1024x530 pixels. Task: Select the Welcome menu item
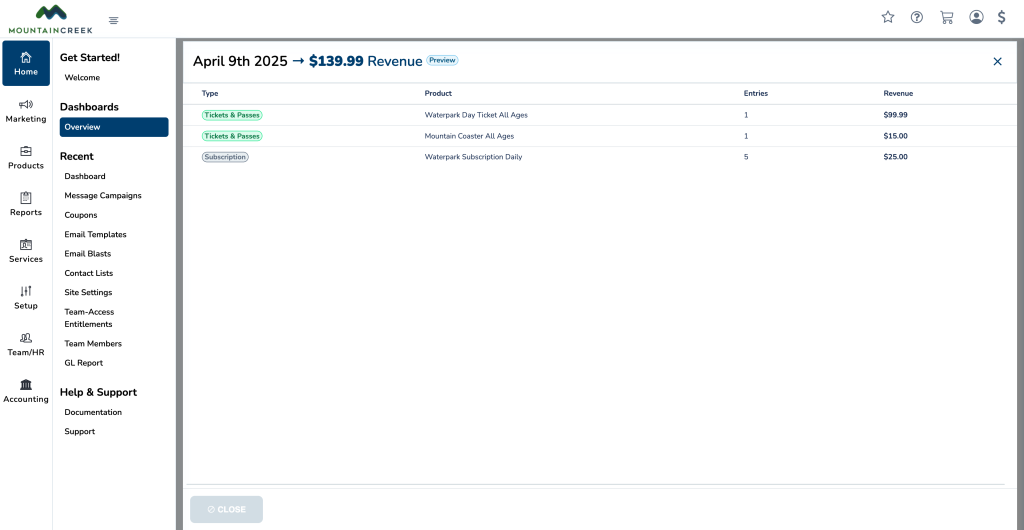pyautogui.click(x=82, y=78)
